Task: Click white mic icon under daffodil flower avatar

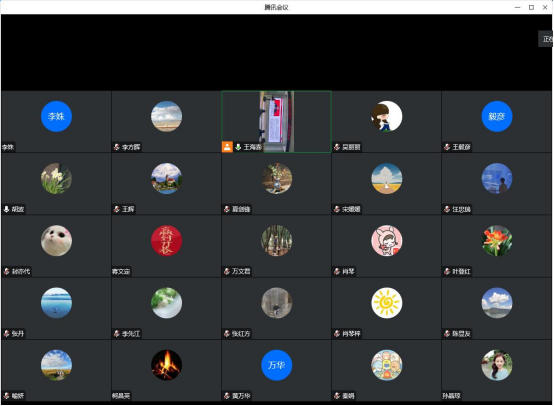Action: click(x=6, y=209)
